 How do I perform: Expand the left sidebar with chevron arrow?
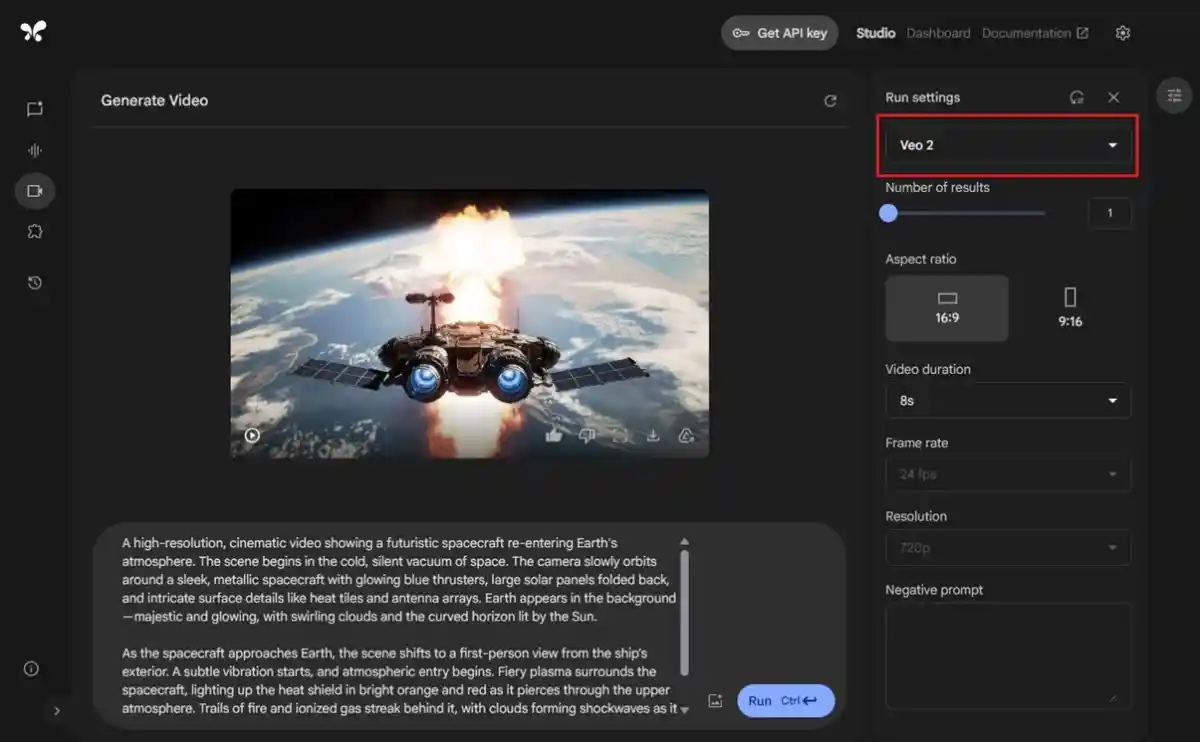click(x=57, y=711)
